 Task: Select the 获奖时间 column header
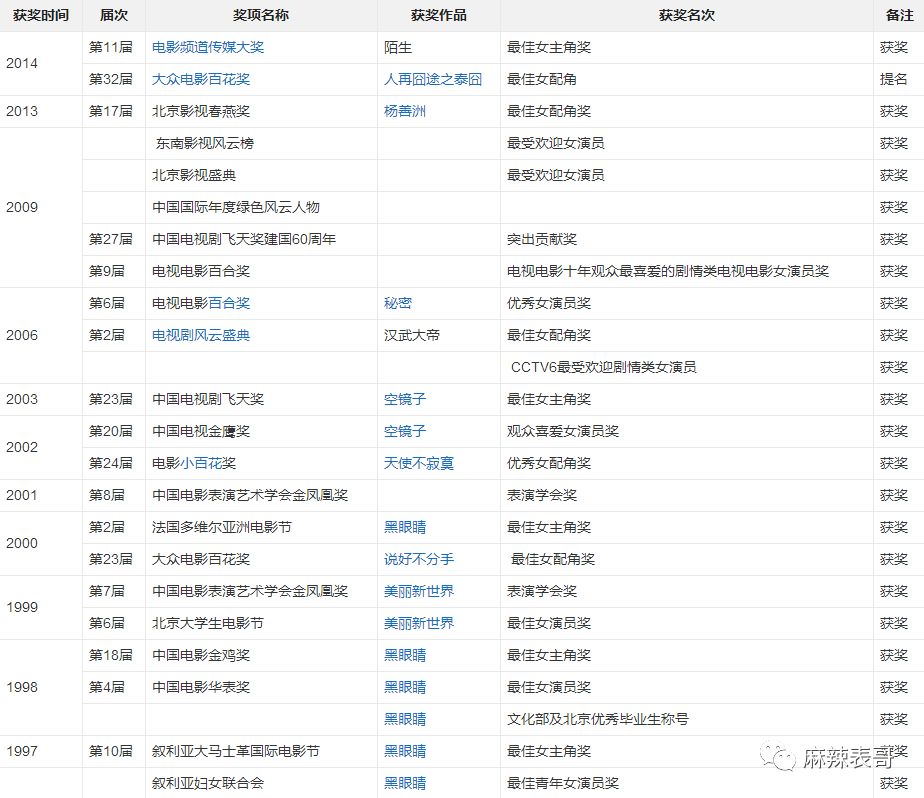[41, 15]
